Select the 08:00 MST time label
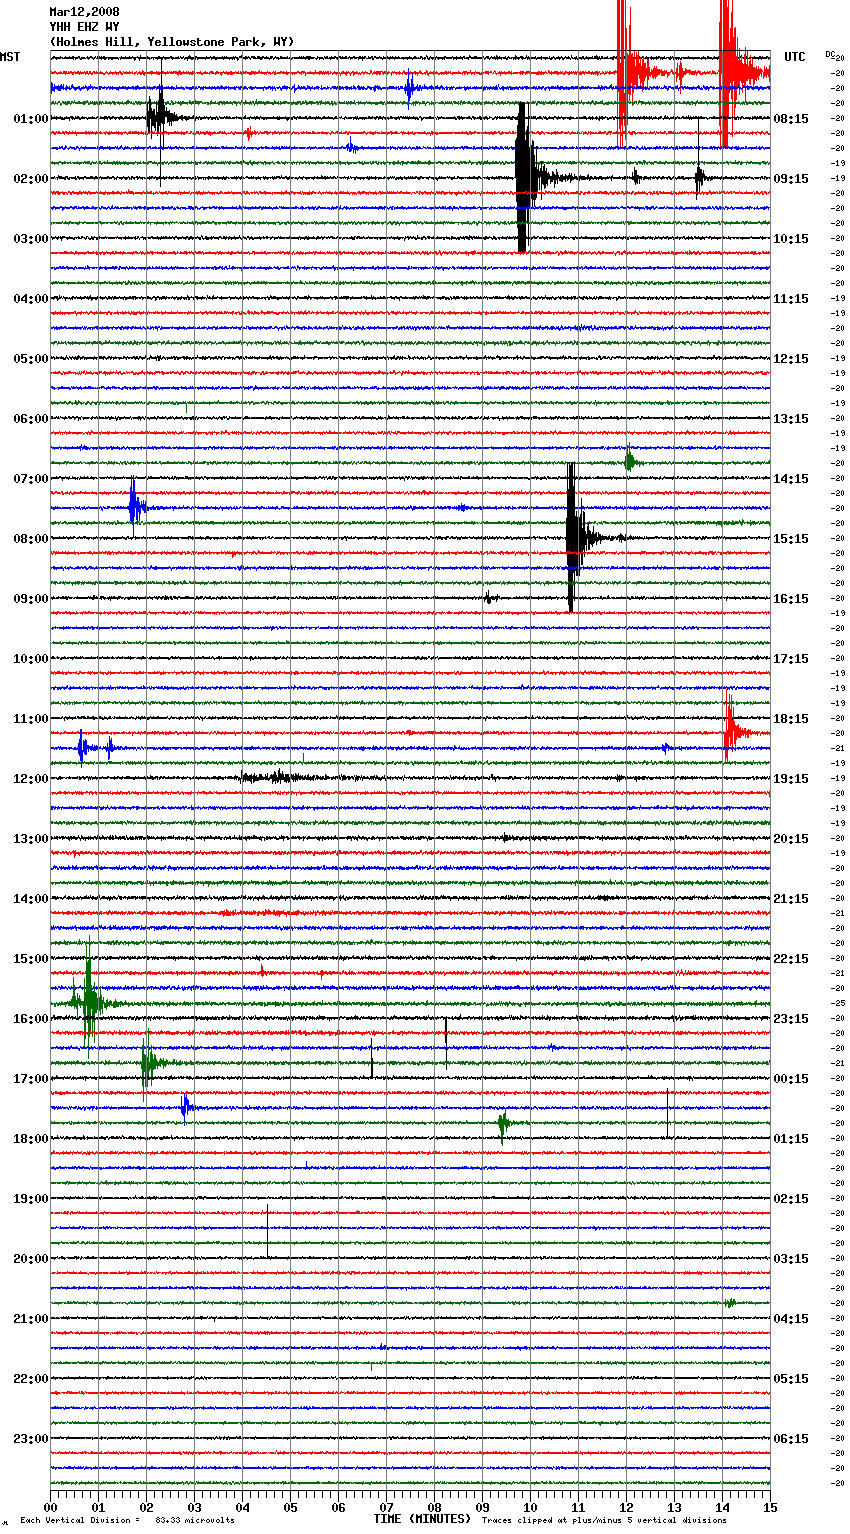 pyautogui.click(x=31, y=539)
